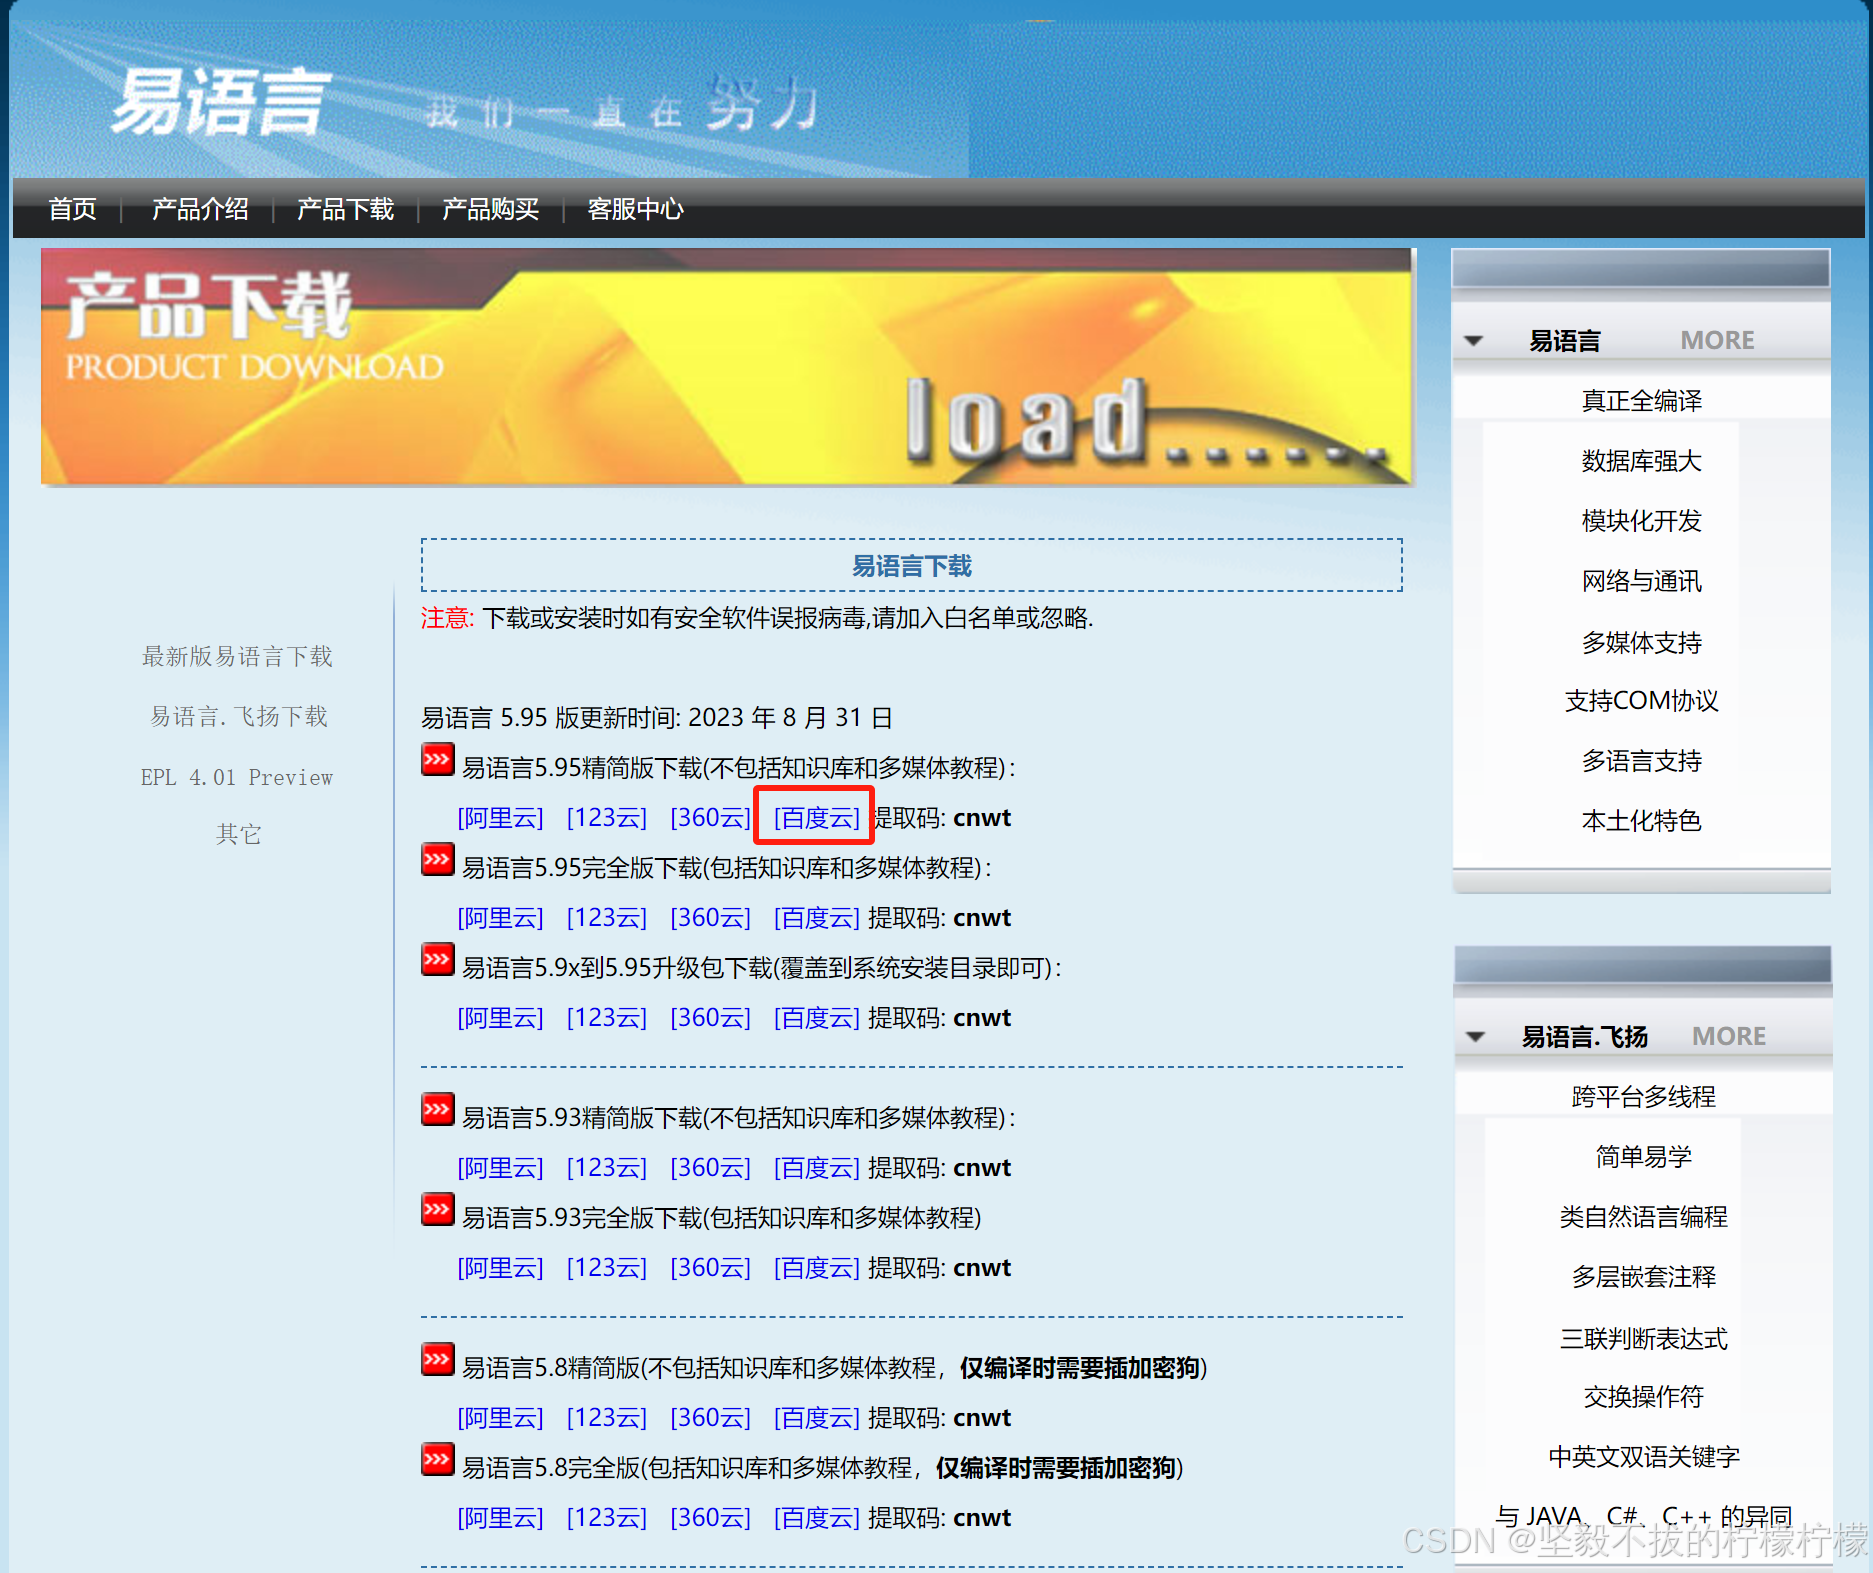Image resolution: width=1873 pixels, height=1573 pixels.
Task: Click the 易语言 logo in the header
Action: [220, 101]
